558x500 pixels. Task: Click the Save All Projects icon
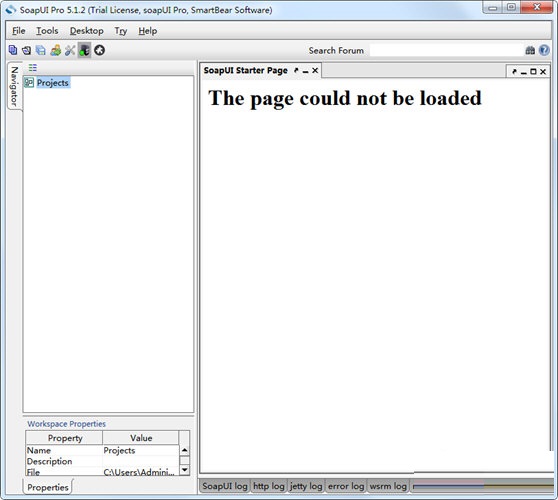[x=41, y=50]
